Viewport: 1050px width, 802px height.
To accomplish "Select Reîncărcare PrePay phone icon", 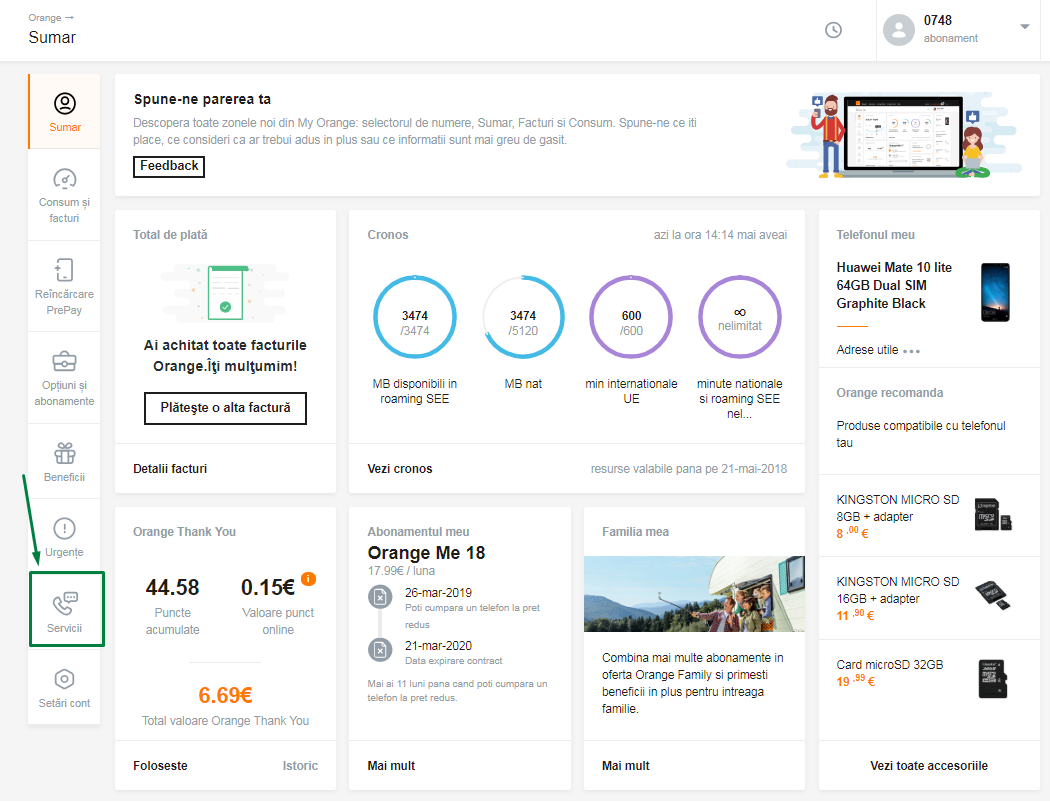I will pyautogui.click(x=64, y=270).
